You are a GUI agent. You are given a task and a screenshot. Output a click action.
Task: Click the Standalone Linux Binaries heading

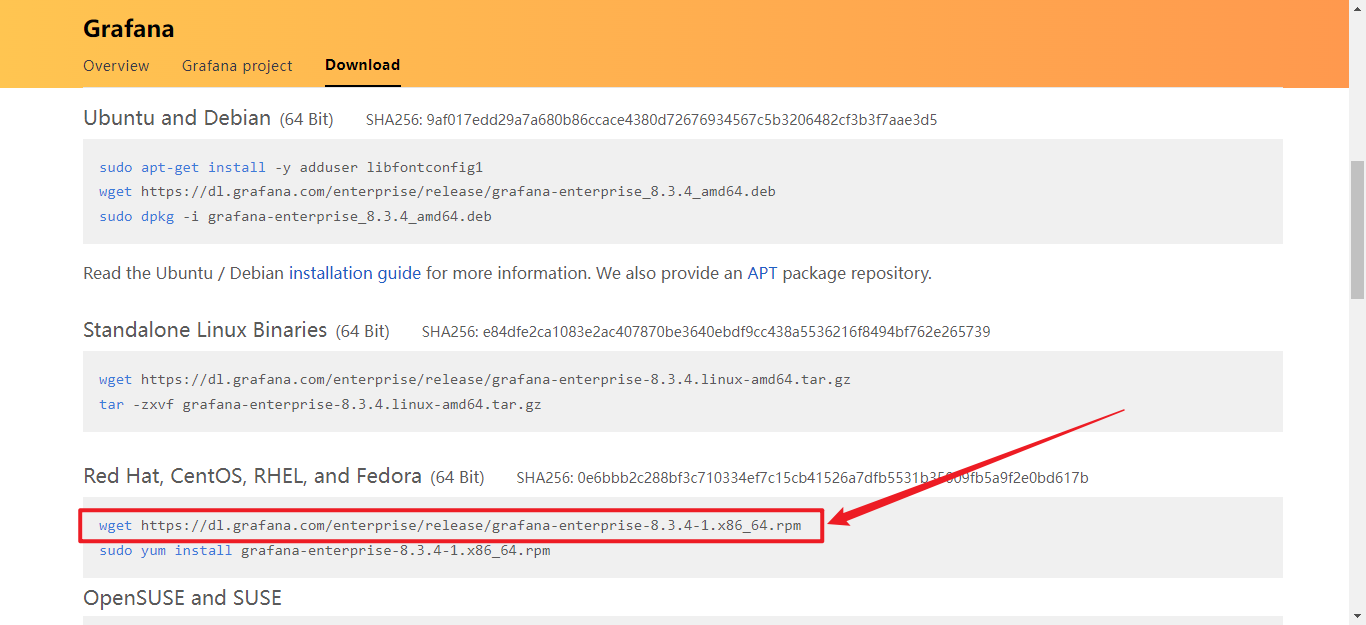point(205,330)
